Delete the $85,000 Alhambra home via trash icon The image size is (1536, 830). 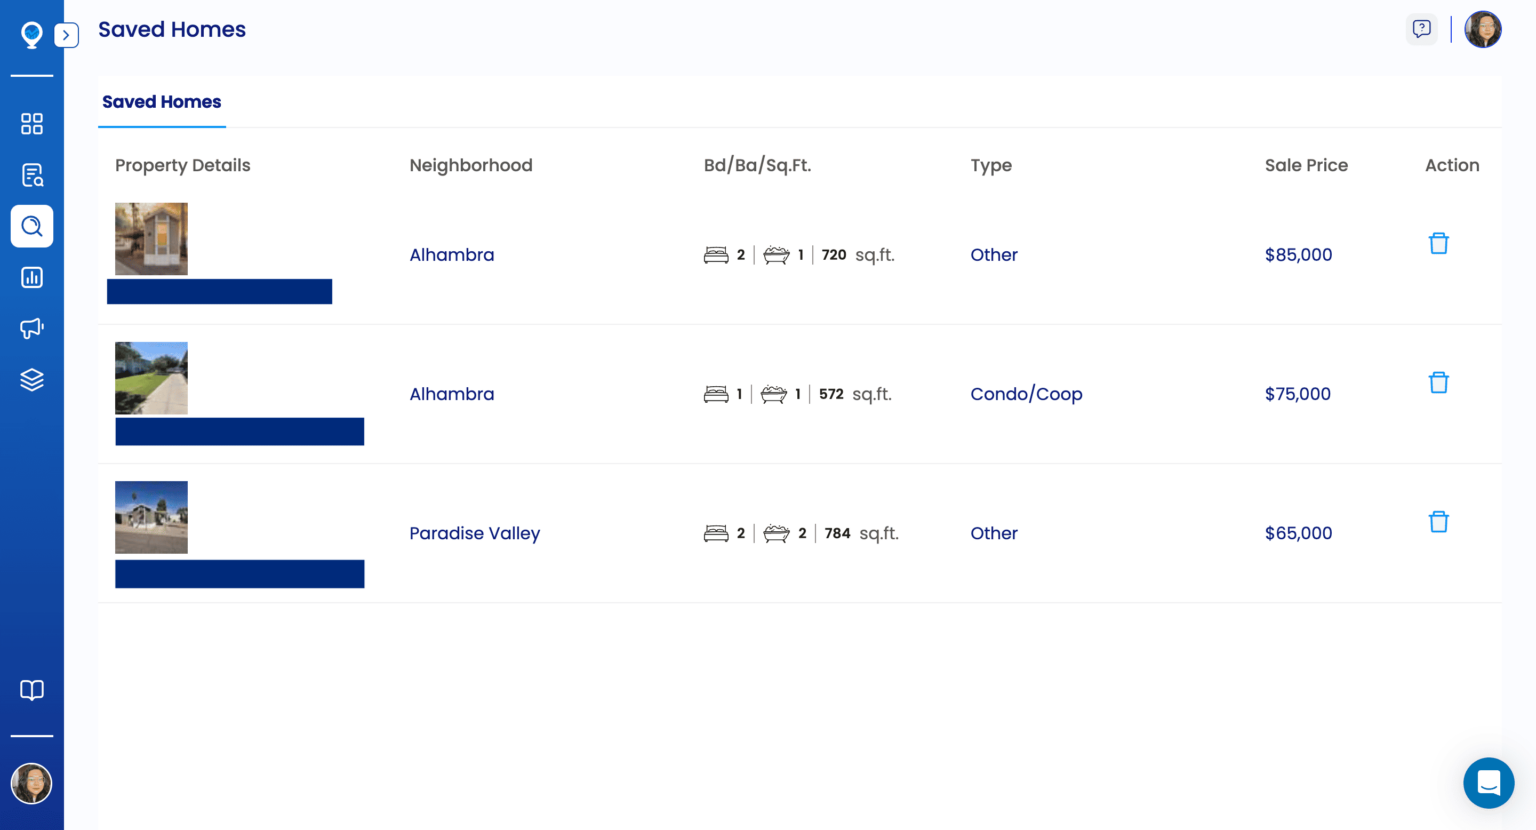[1438, 242]
